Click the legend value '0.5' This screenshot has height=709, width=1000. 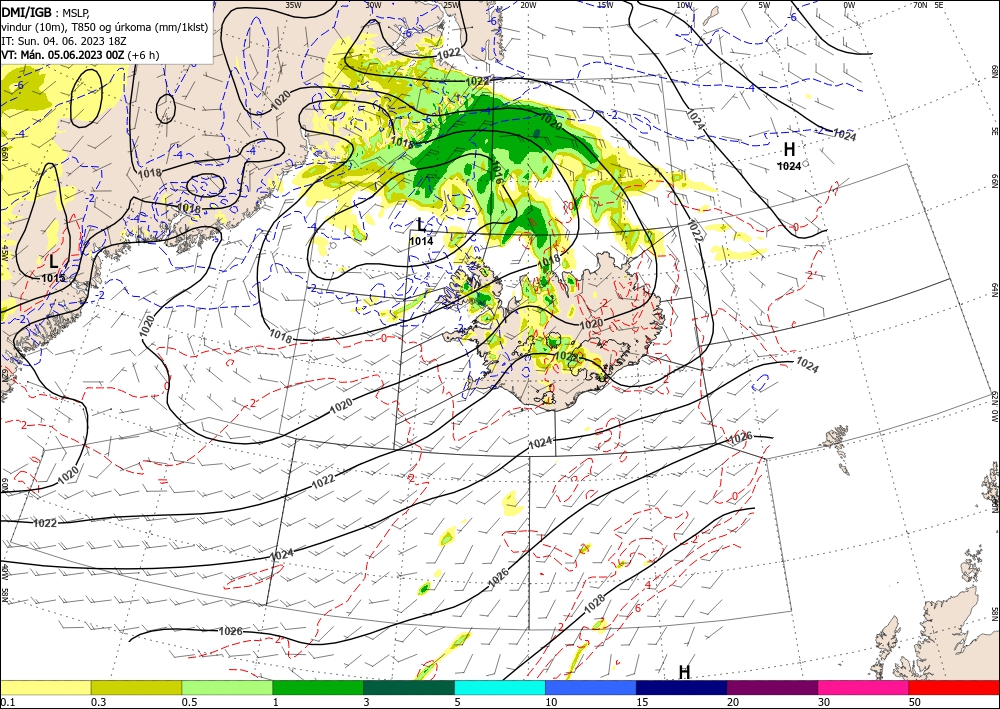tap(189, 702)
